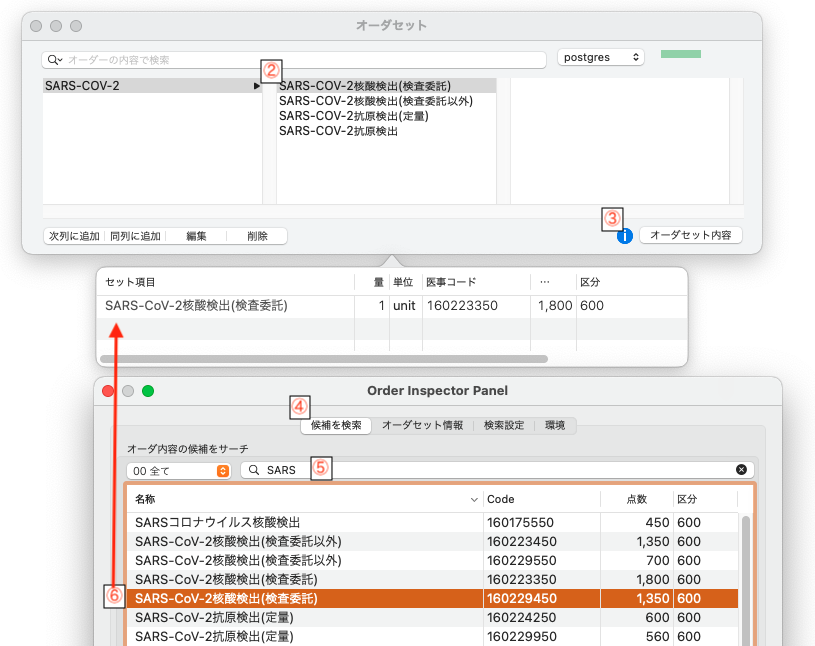Sort by the 名称 column header
This screenshot has width=815, height=646.
(x=300, y=499)
